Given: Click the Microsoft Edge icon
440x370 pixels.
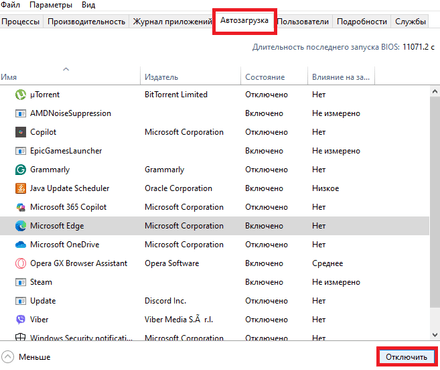Looking at the screenshot, I should (20, 226).
